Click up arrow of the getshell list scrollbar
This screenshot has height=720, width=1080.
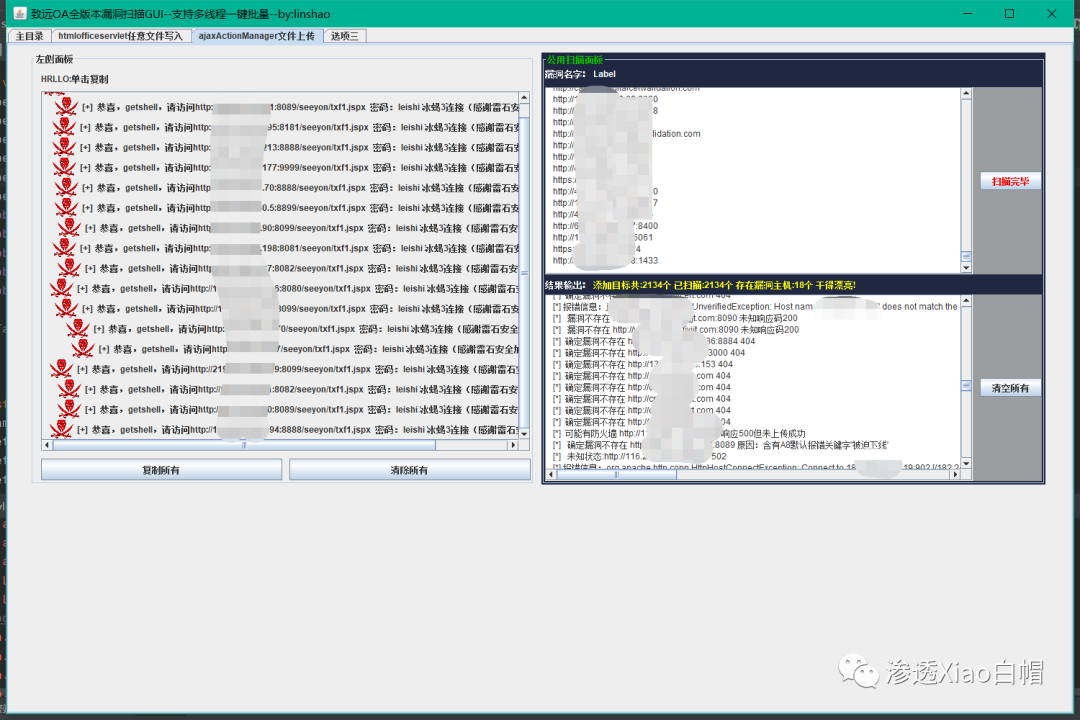click(524, 99)
